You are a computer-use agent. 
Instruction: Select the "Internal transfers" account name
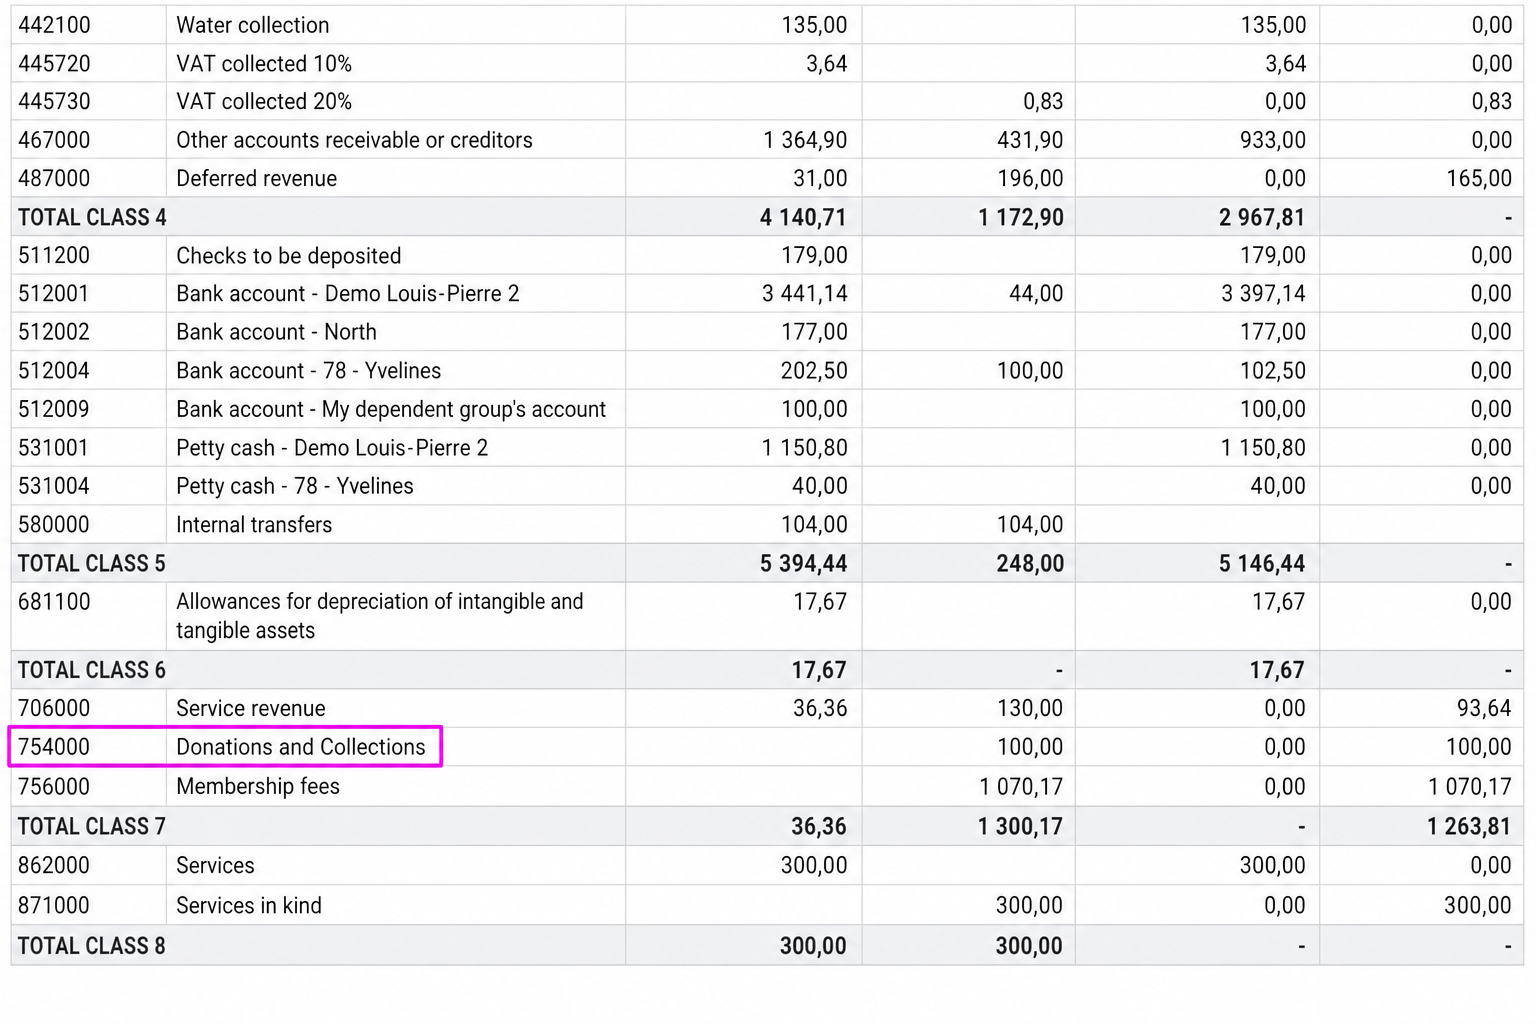click(254, 525)
